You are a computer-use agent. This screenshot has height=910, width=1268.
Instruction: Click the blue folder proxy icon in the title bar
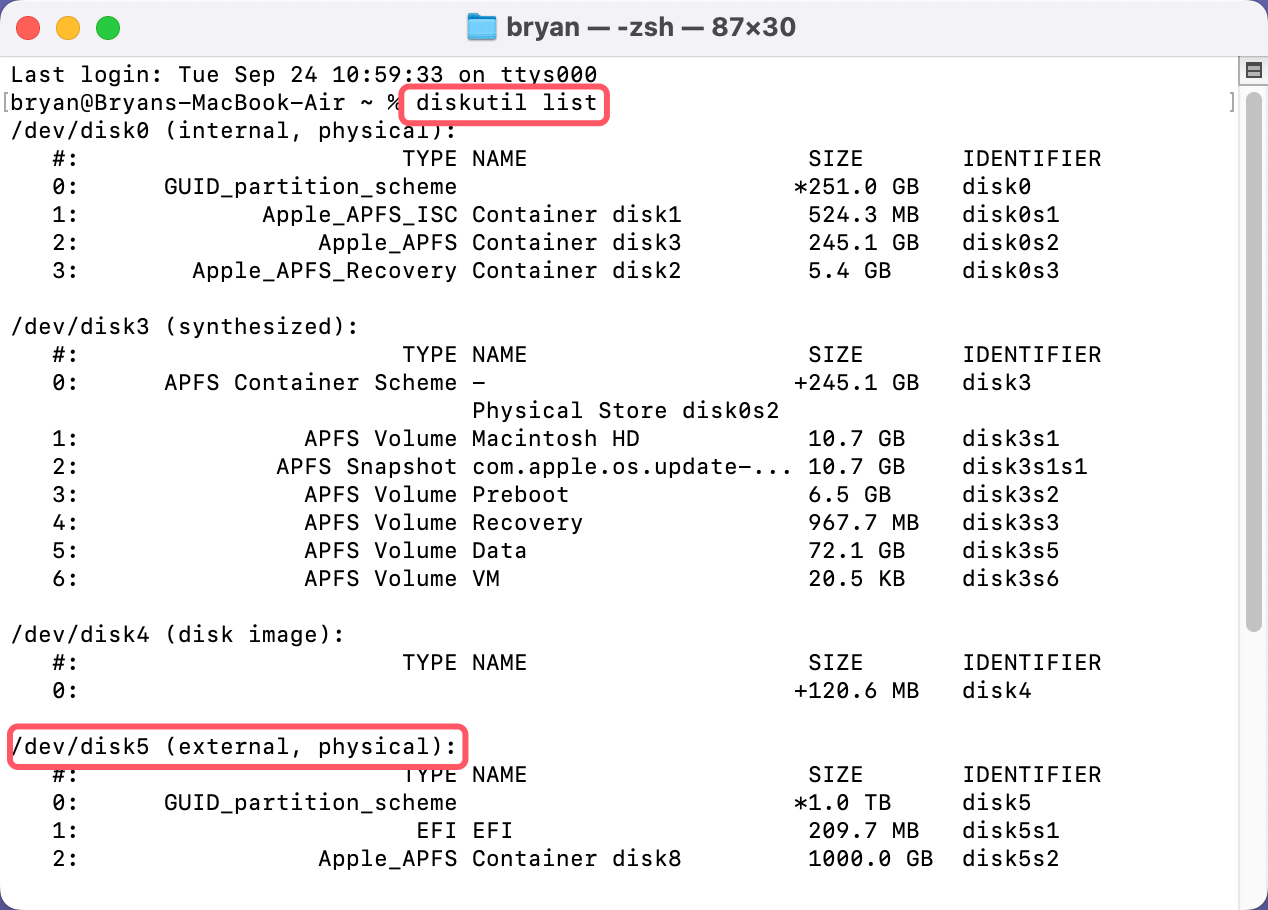481,27
